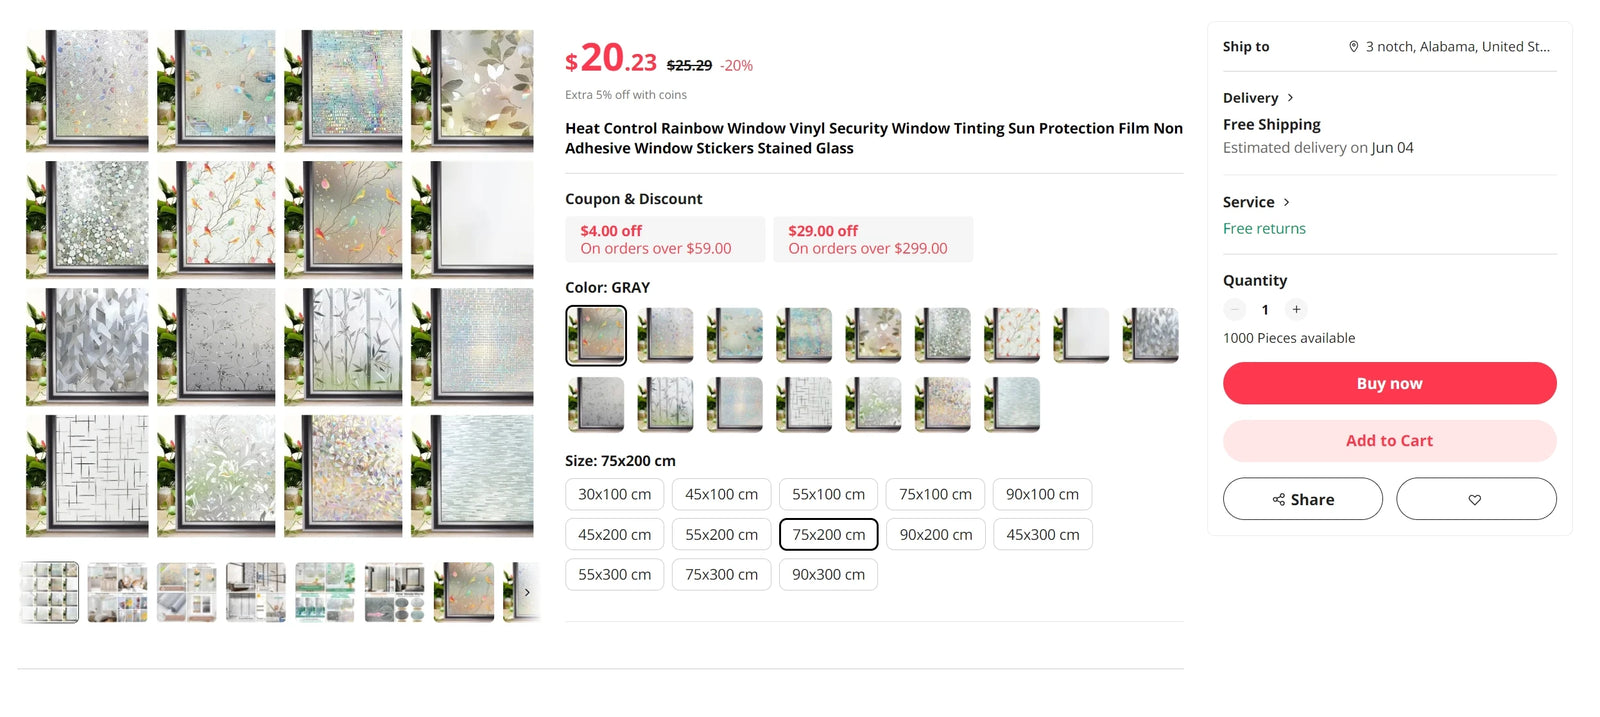Open the Ship to address selector

1449,46
